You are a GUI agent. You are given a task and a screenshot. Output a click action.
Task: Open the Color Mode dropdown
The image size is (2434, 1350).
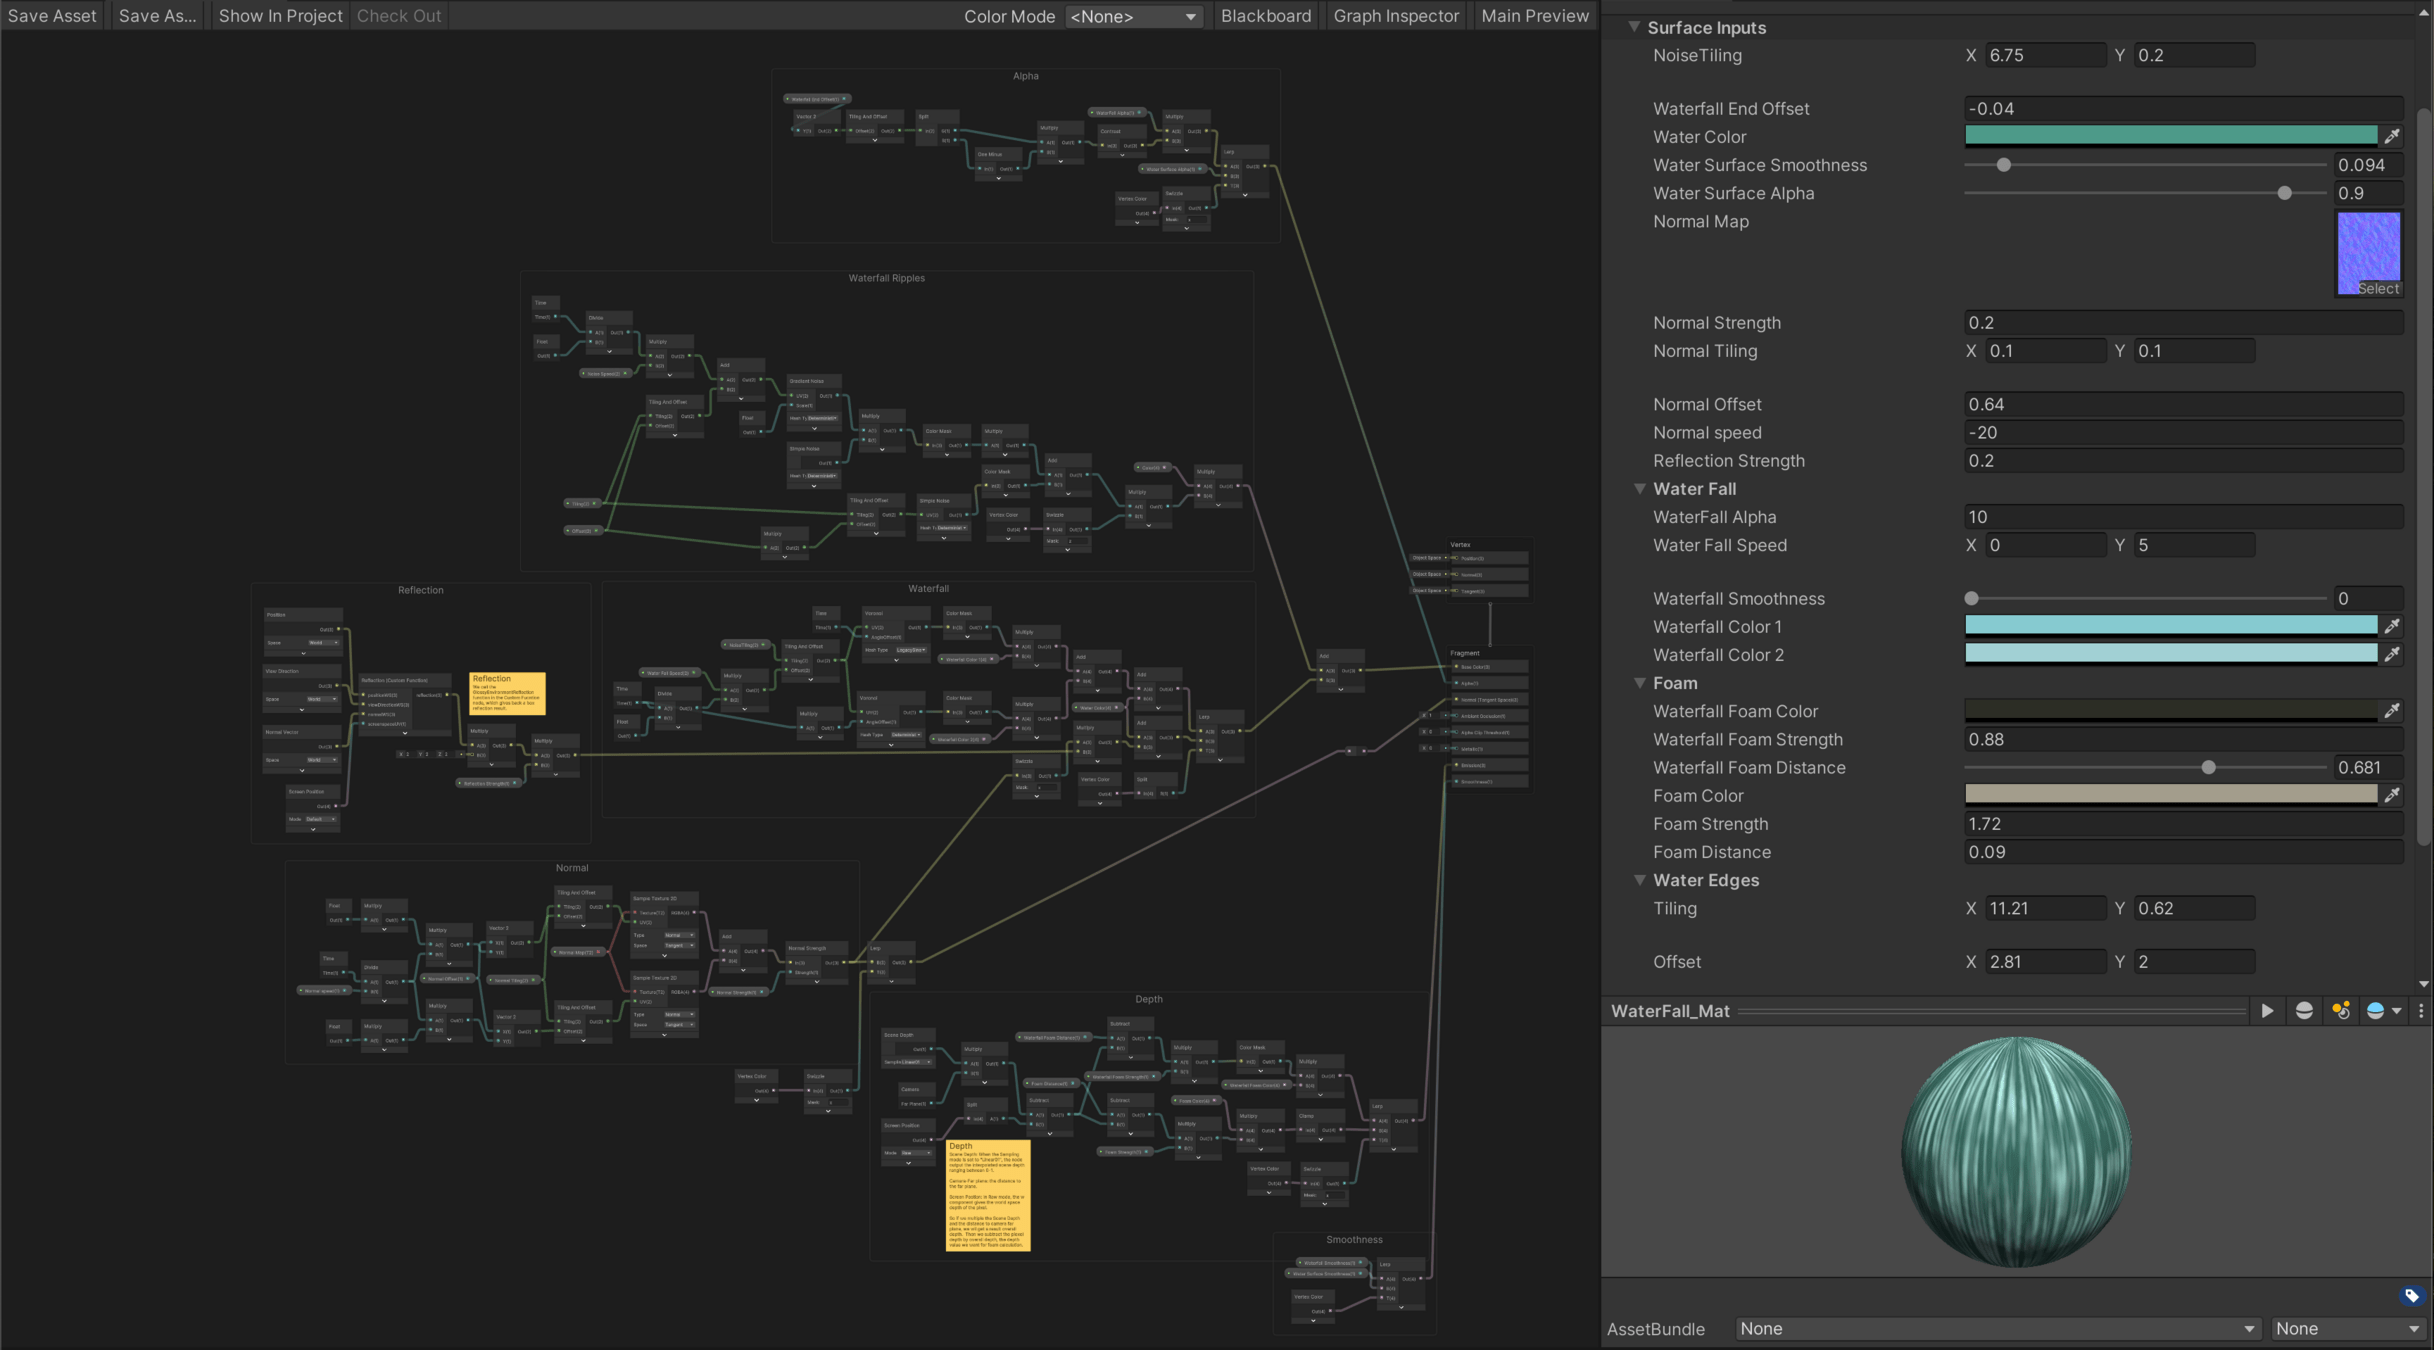coord(1132,16)
